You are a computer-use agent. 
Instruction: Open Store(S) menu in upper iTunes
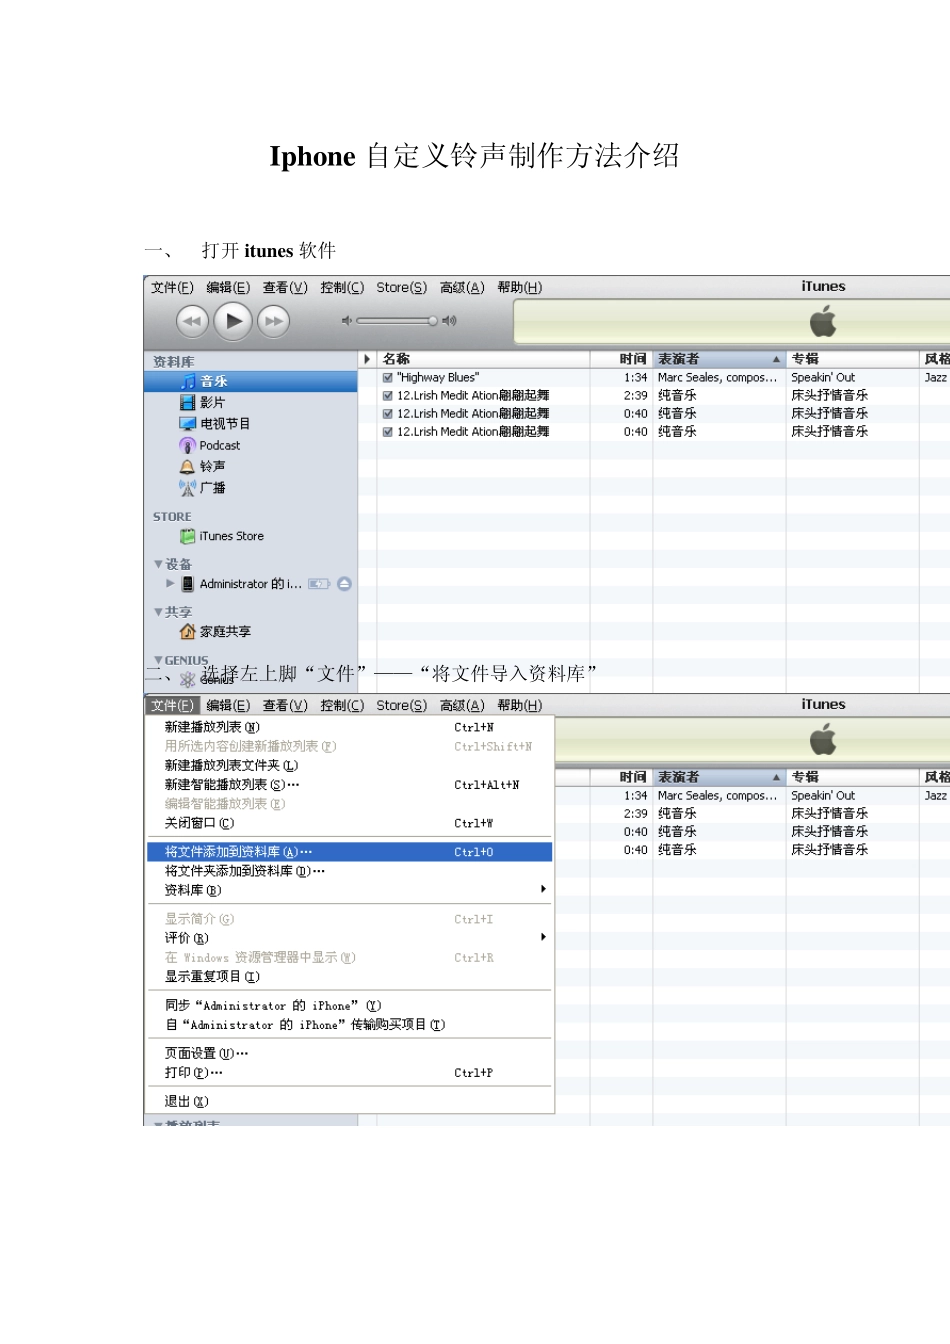[x=401, y=288]
